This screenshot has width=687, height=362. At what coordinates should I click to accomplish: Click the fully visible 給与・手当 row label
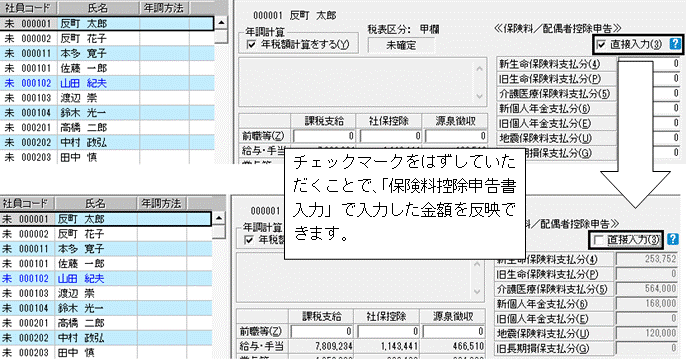click(x=262, y=346)
